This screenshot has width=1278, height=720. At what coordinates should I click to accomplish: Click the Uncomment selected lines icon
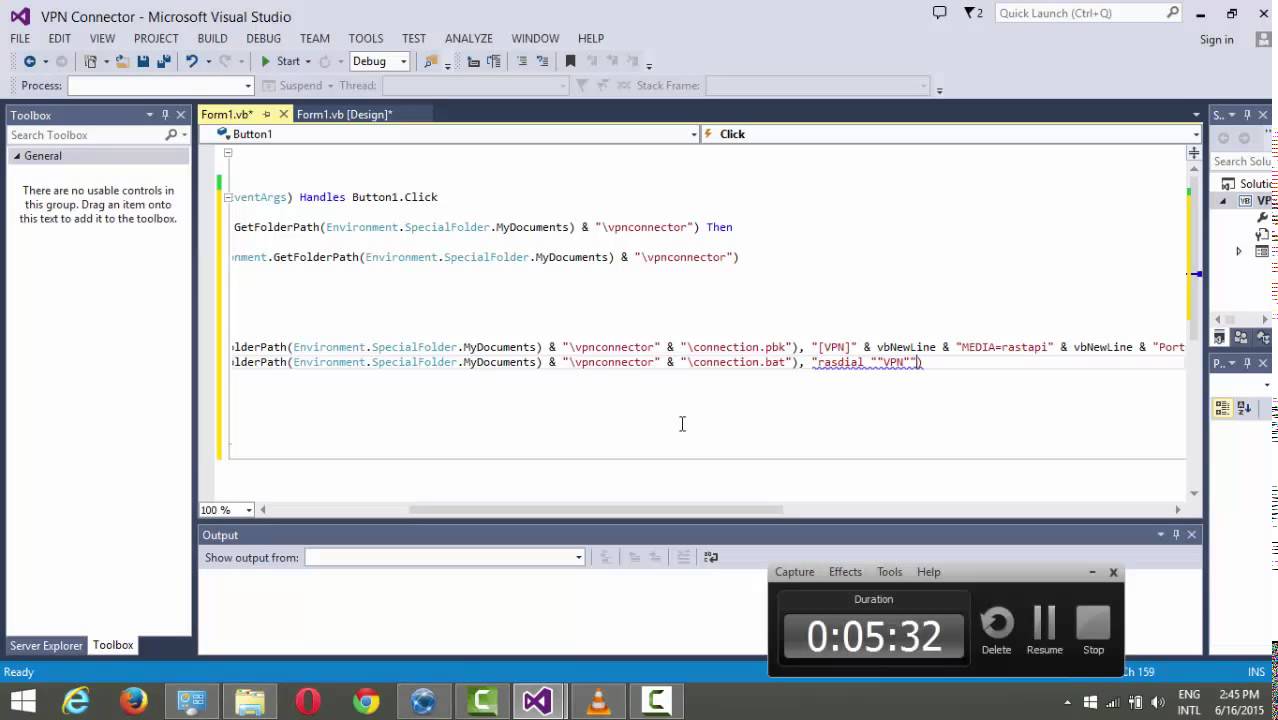pyautogui.click(x=541, y=62)
